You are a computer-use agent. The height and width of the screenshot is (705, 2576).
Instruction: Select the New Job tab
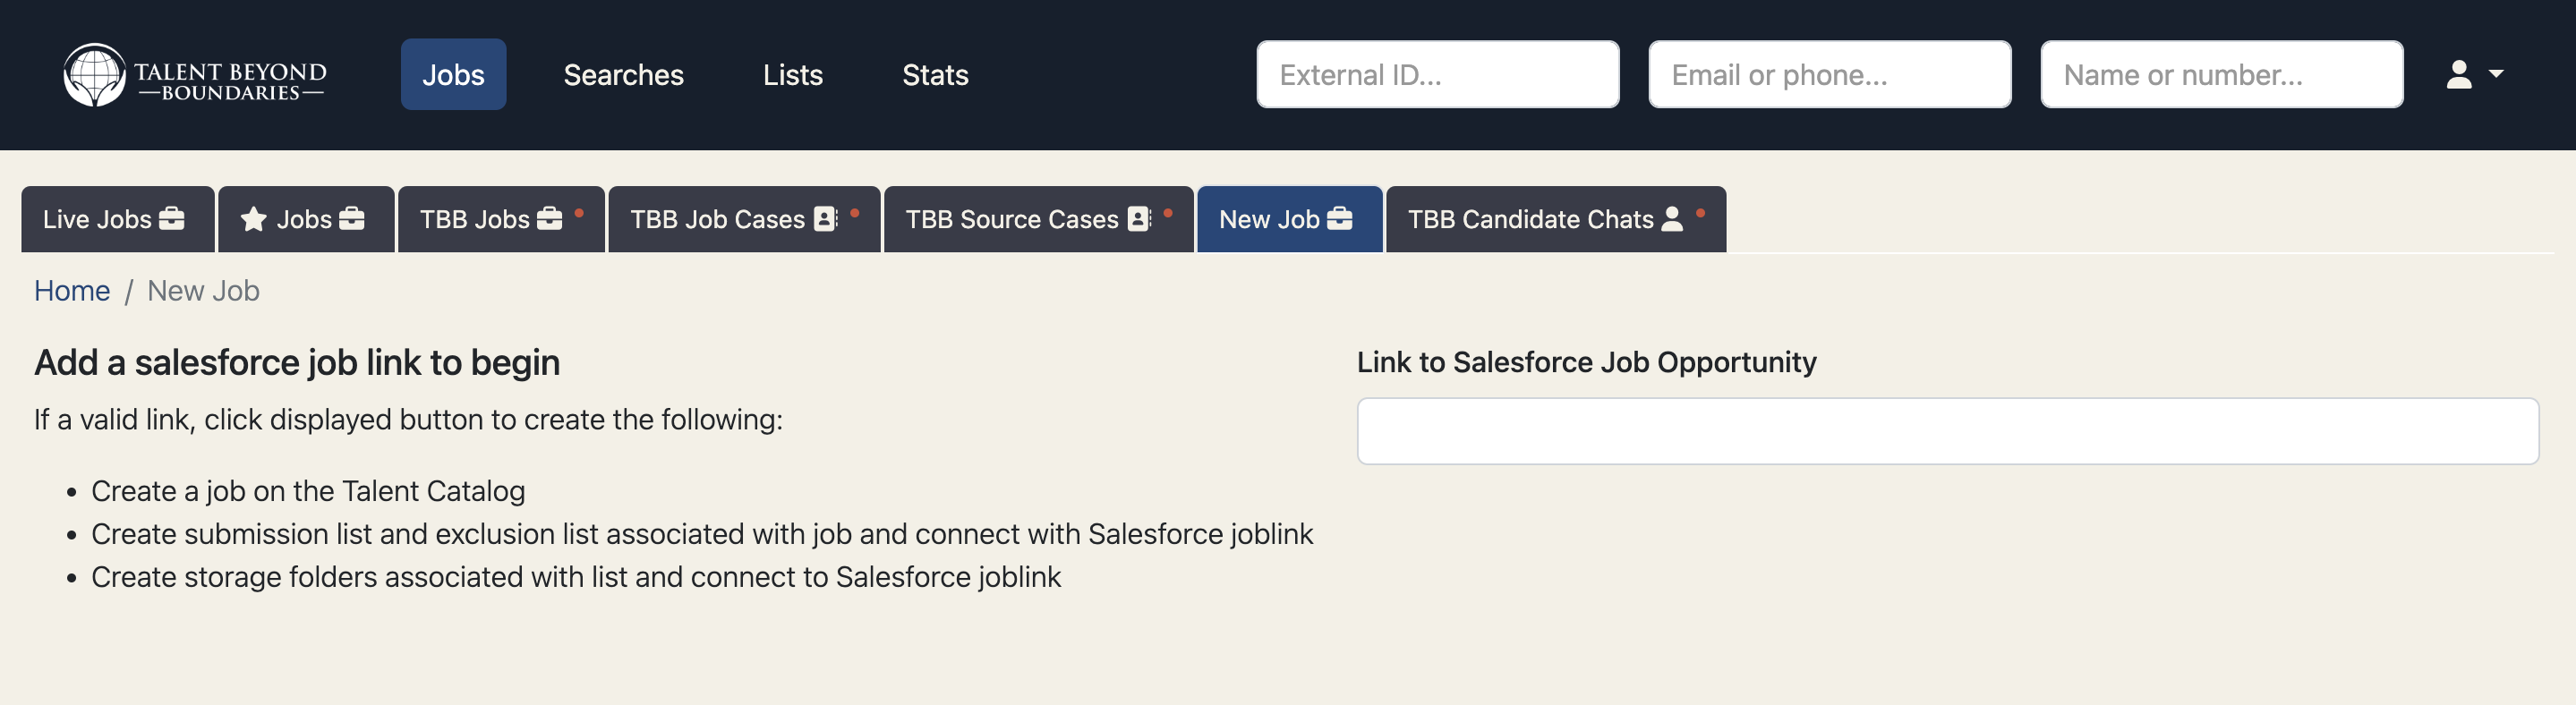1289,219
